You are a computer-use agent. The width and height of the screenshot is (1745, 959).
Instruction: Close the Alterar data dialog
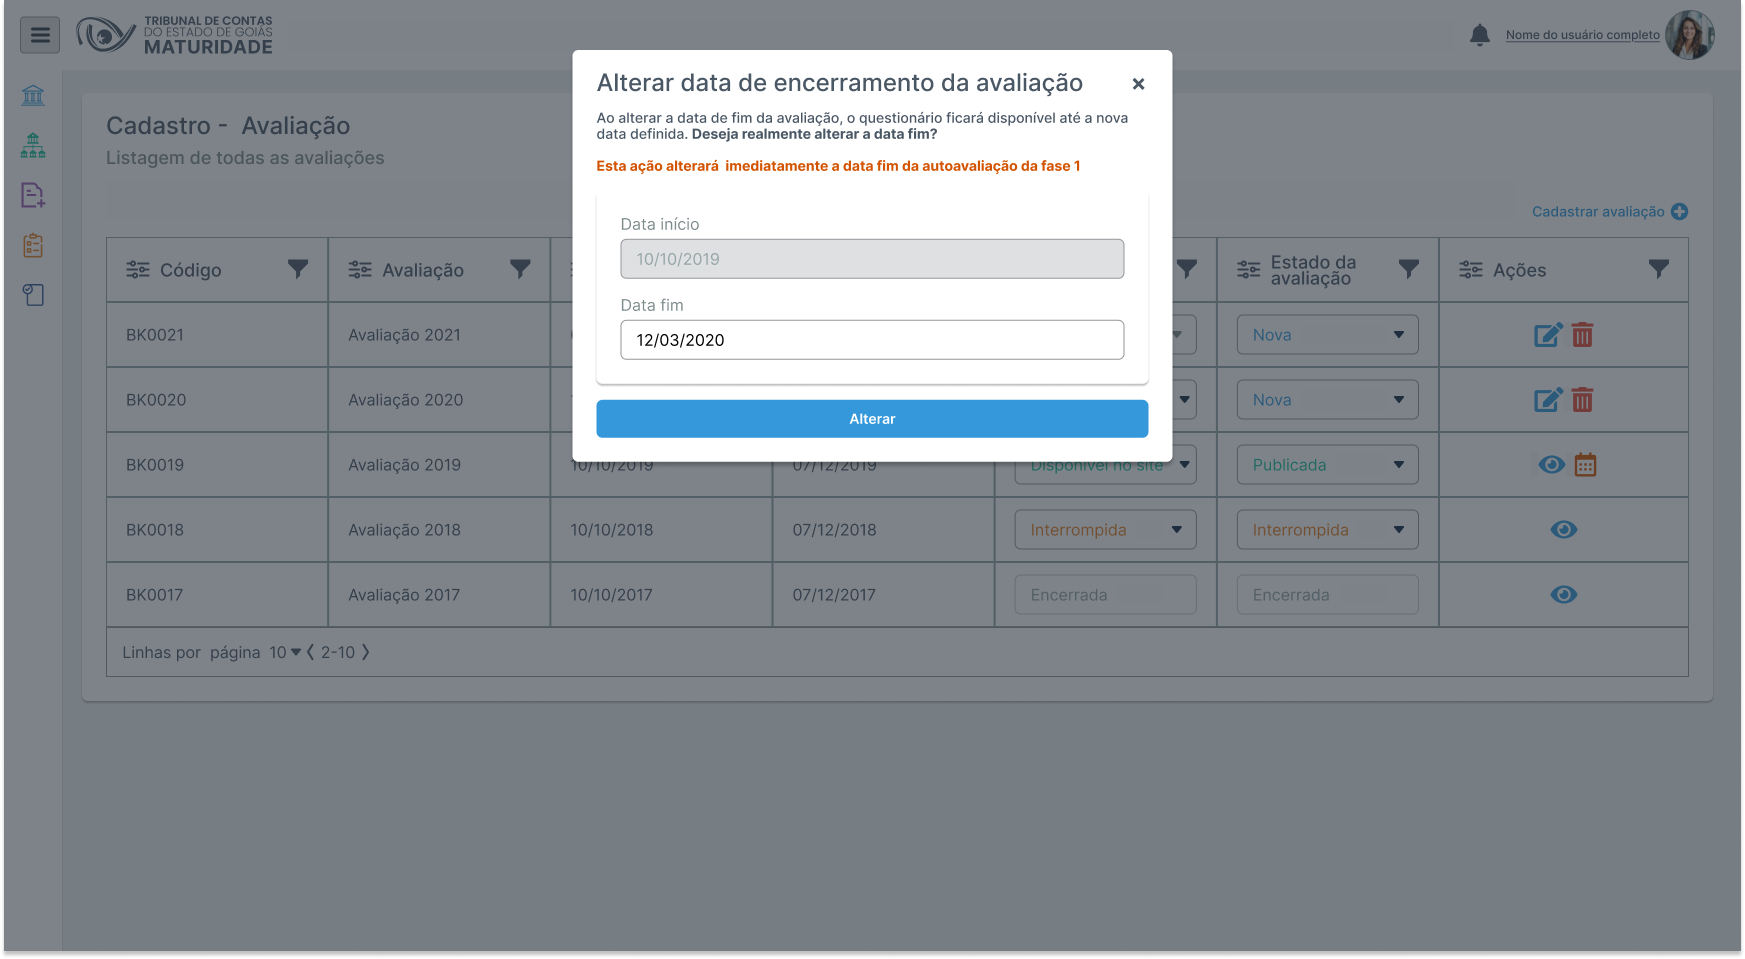[x=1137, y=84]
